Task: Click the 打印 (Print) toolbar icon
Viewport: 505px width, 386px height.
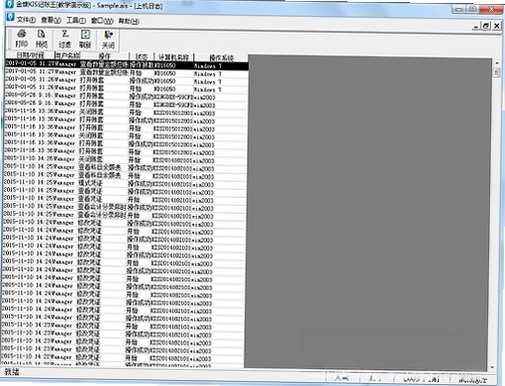Action: pos(21,38)
